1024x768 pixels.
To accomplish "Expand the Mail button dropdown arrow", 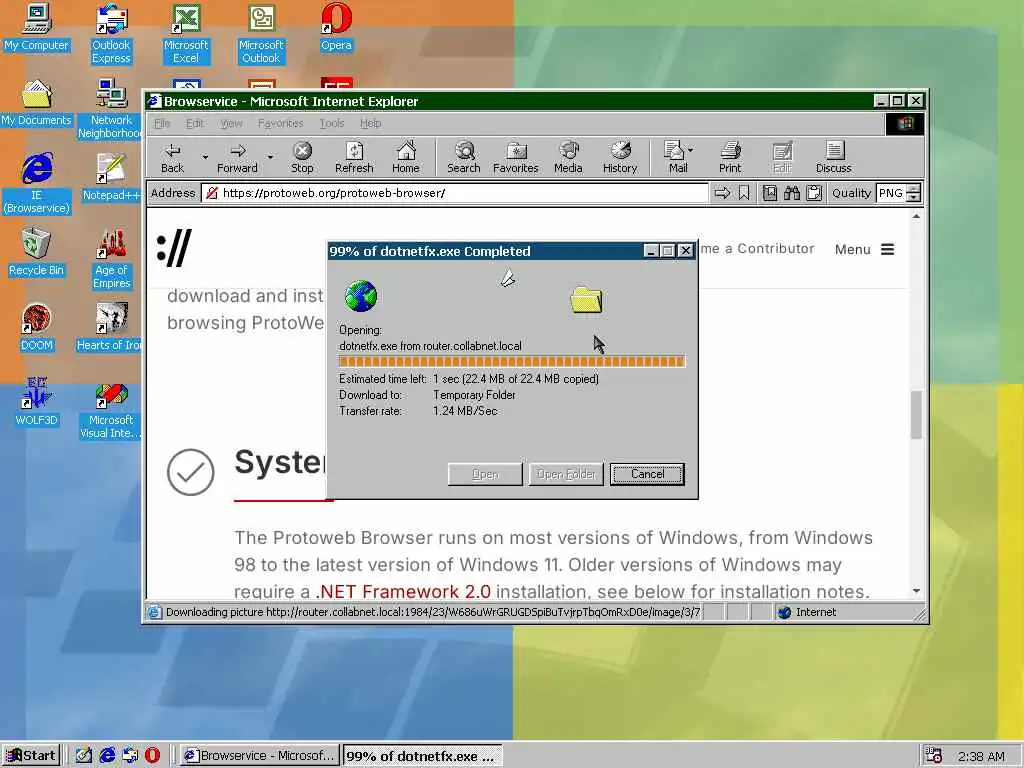I will 691,150.
